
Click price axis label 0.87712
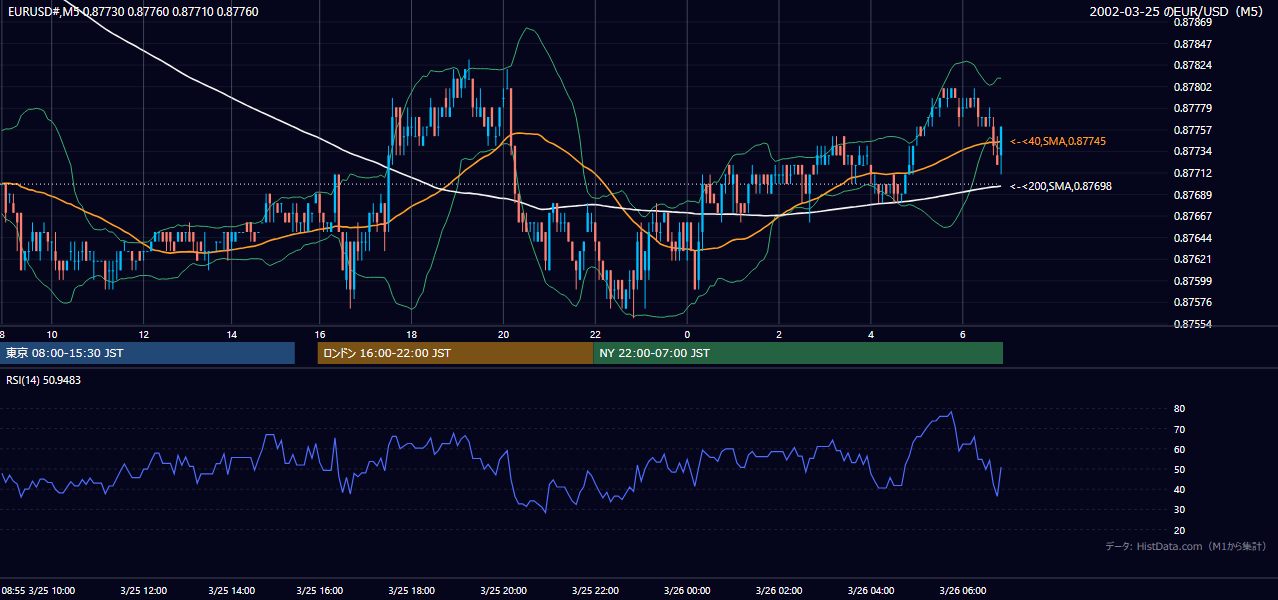(1192, 173)
